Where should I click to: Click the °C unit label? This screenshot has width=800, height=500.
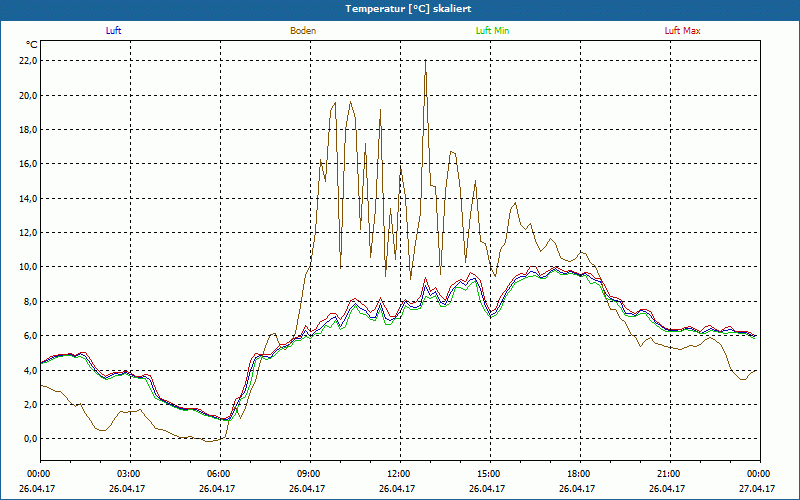[x=32, y=45]
